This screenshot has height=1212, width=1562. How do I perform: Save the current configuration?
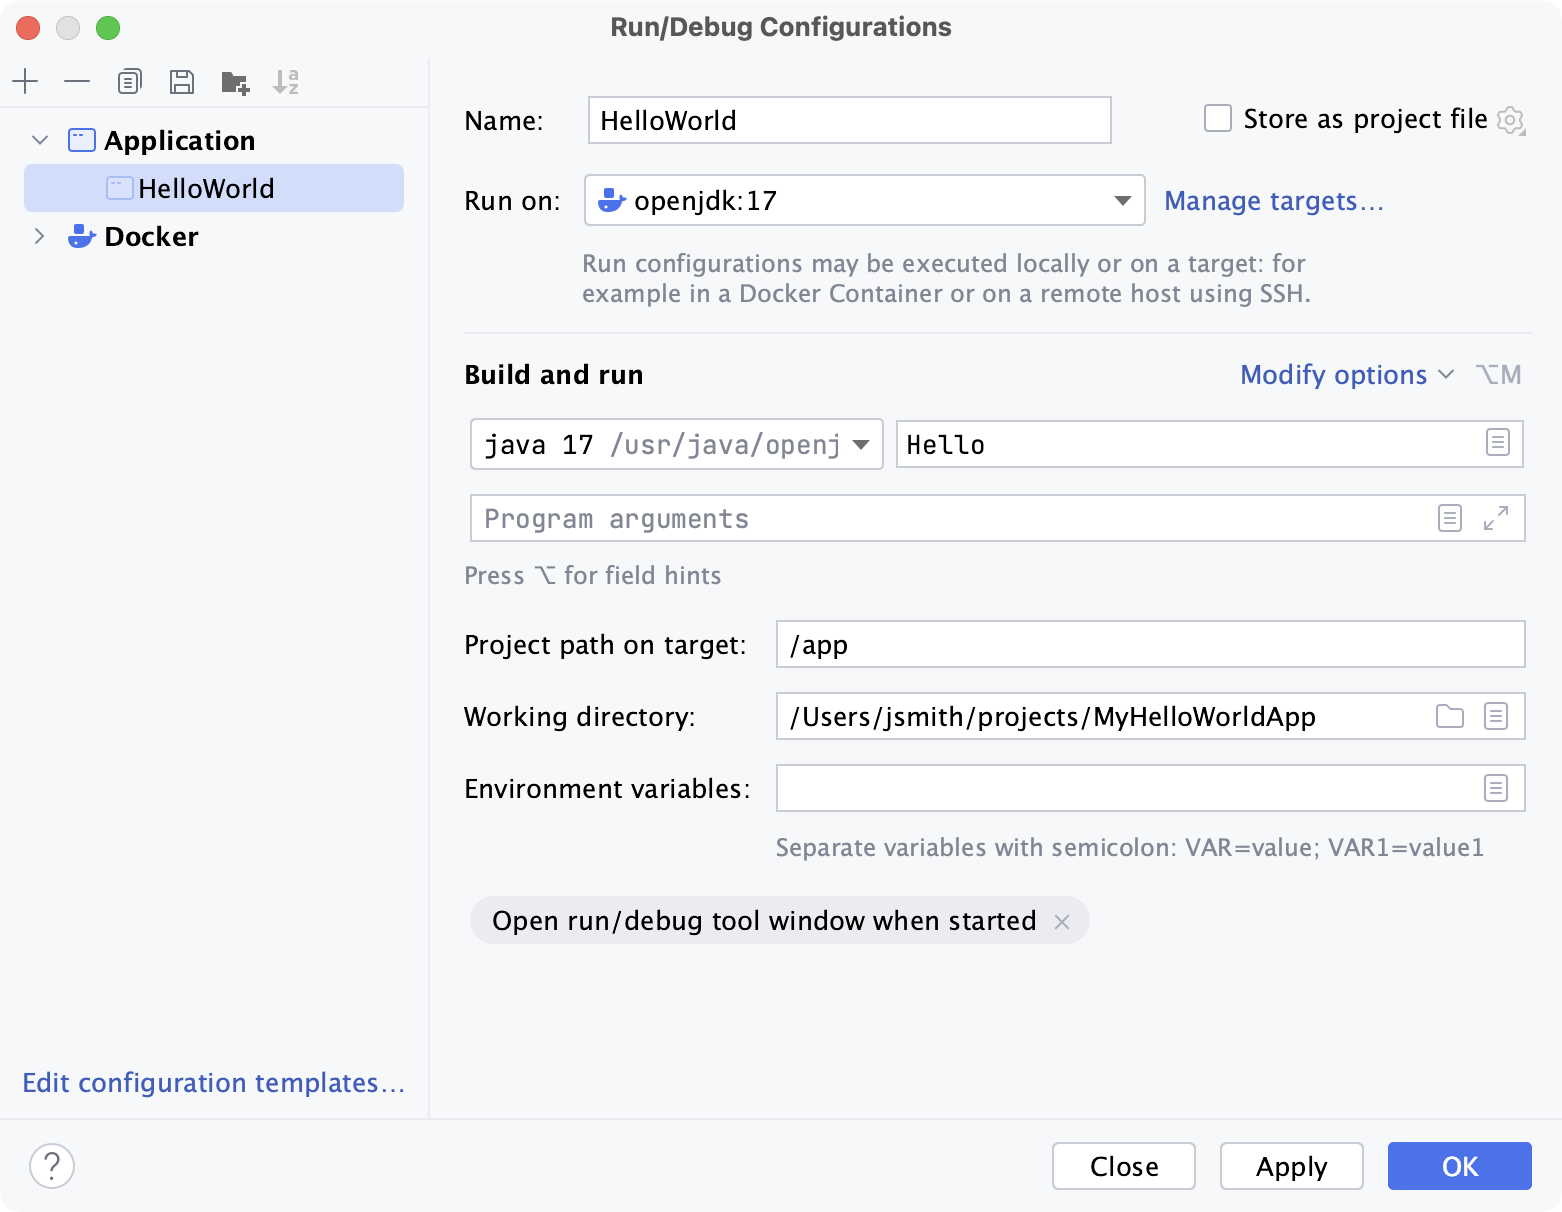[182, 81]
